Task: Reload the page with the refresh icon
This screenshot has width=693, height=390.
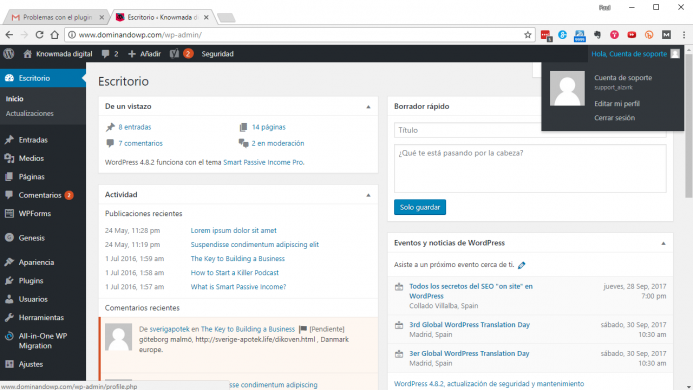Action: tap(39, 34)
